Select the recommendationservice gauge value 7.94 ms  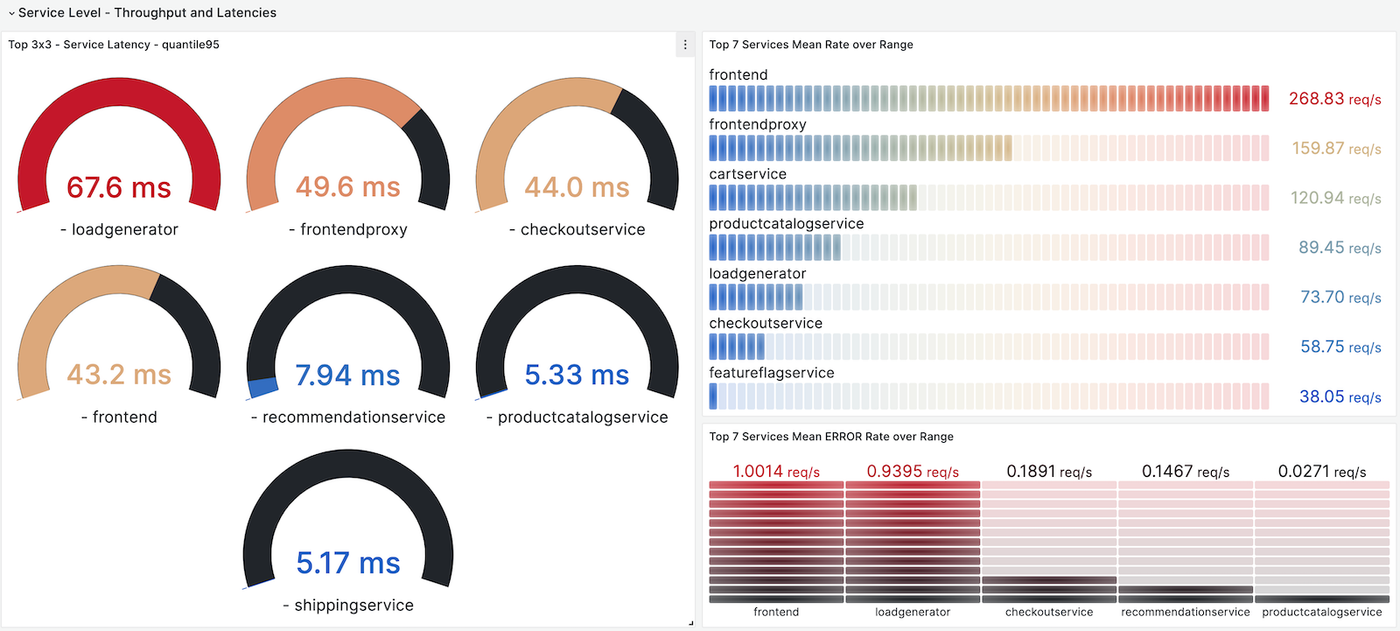point(347,374)
